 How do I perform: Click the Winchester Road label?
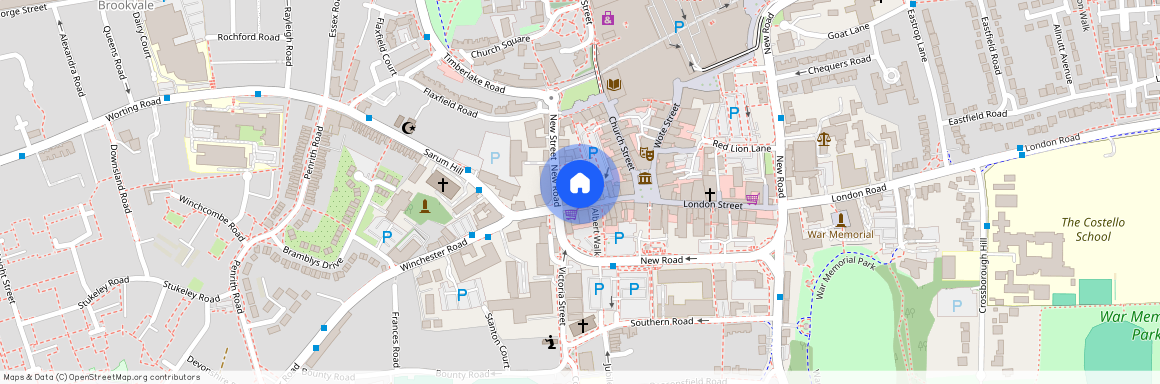click(434, 255)
